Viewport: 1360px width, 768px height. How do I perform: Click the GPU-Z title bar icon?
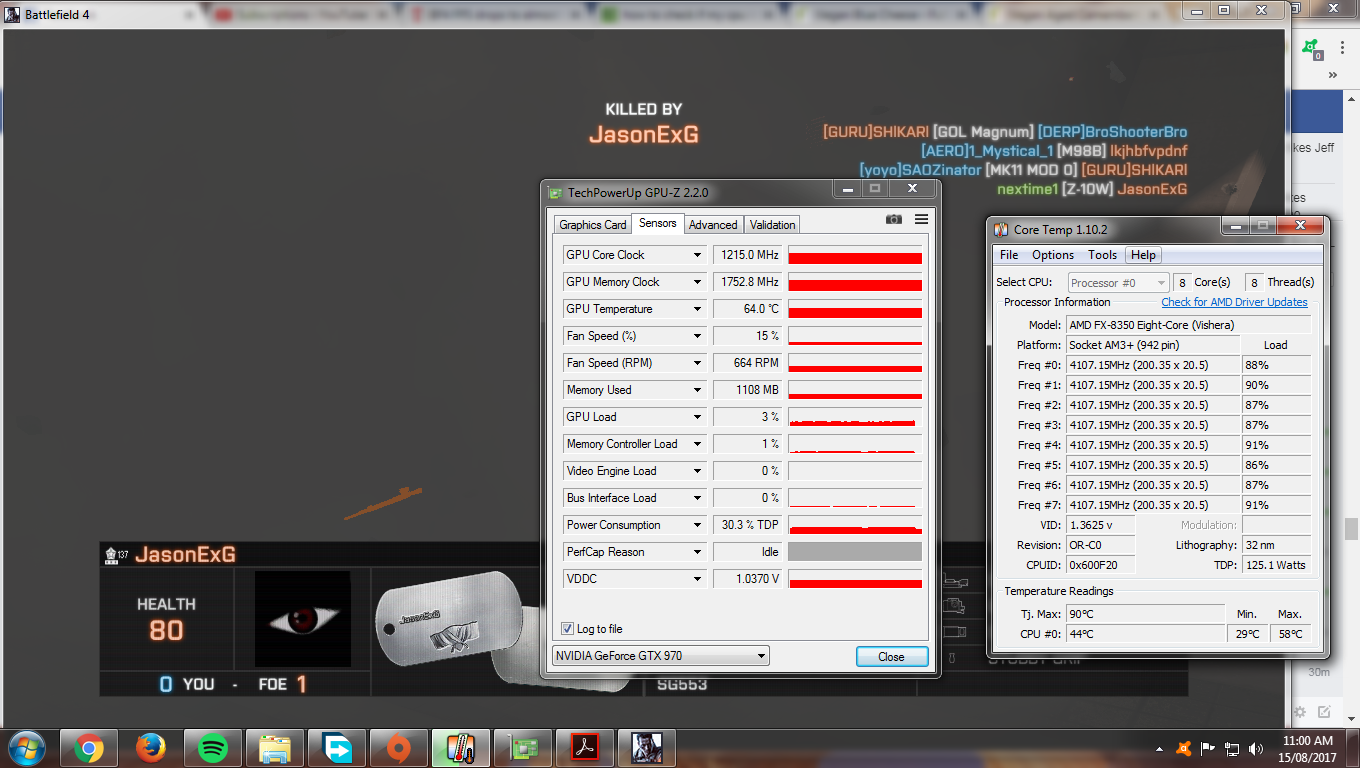pos(555,192)
